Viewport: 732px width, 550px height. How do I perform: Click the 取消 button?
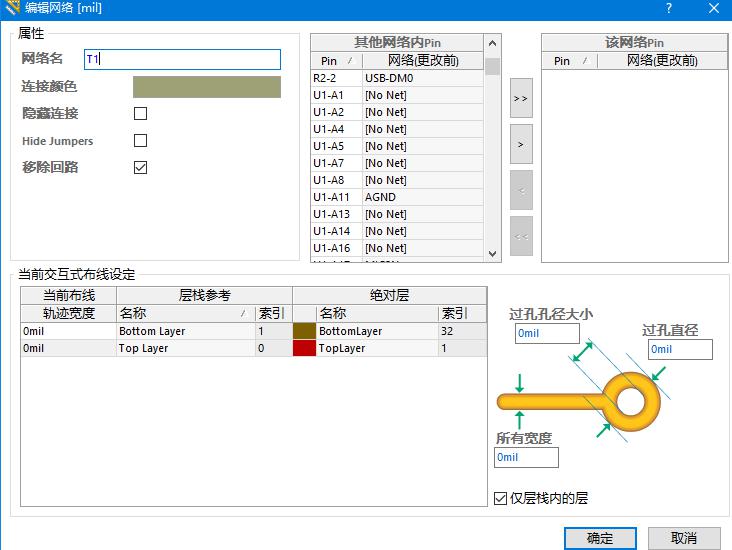tap(684, 538)
